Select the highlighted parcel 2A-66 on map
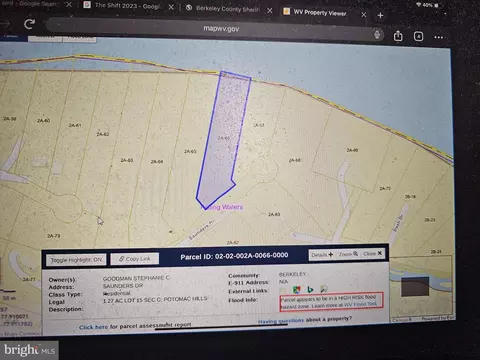Viewport: 480px width, 360px height. pyautogui.click(x=224, y=138)
